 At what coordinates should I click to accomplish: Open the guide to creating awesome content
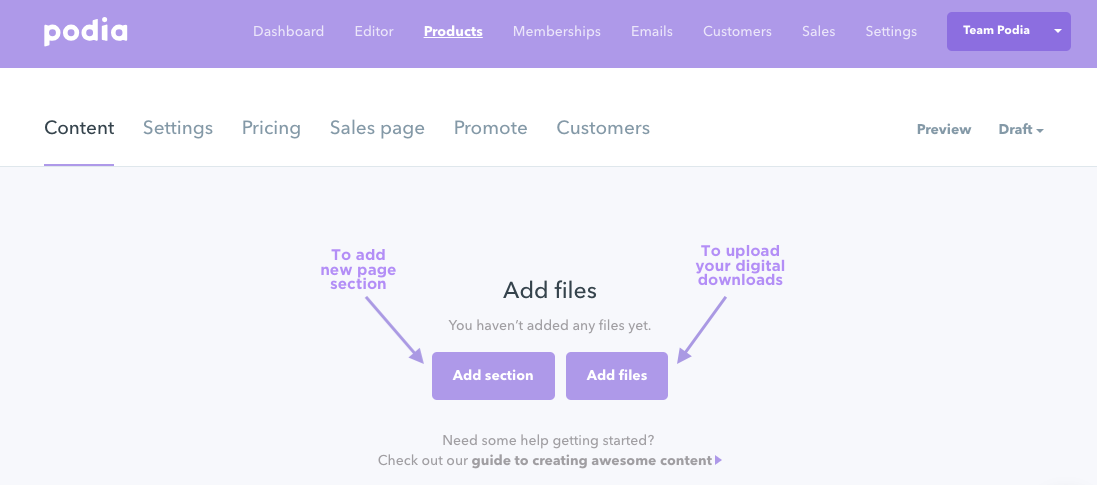point(592,461)
